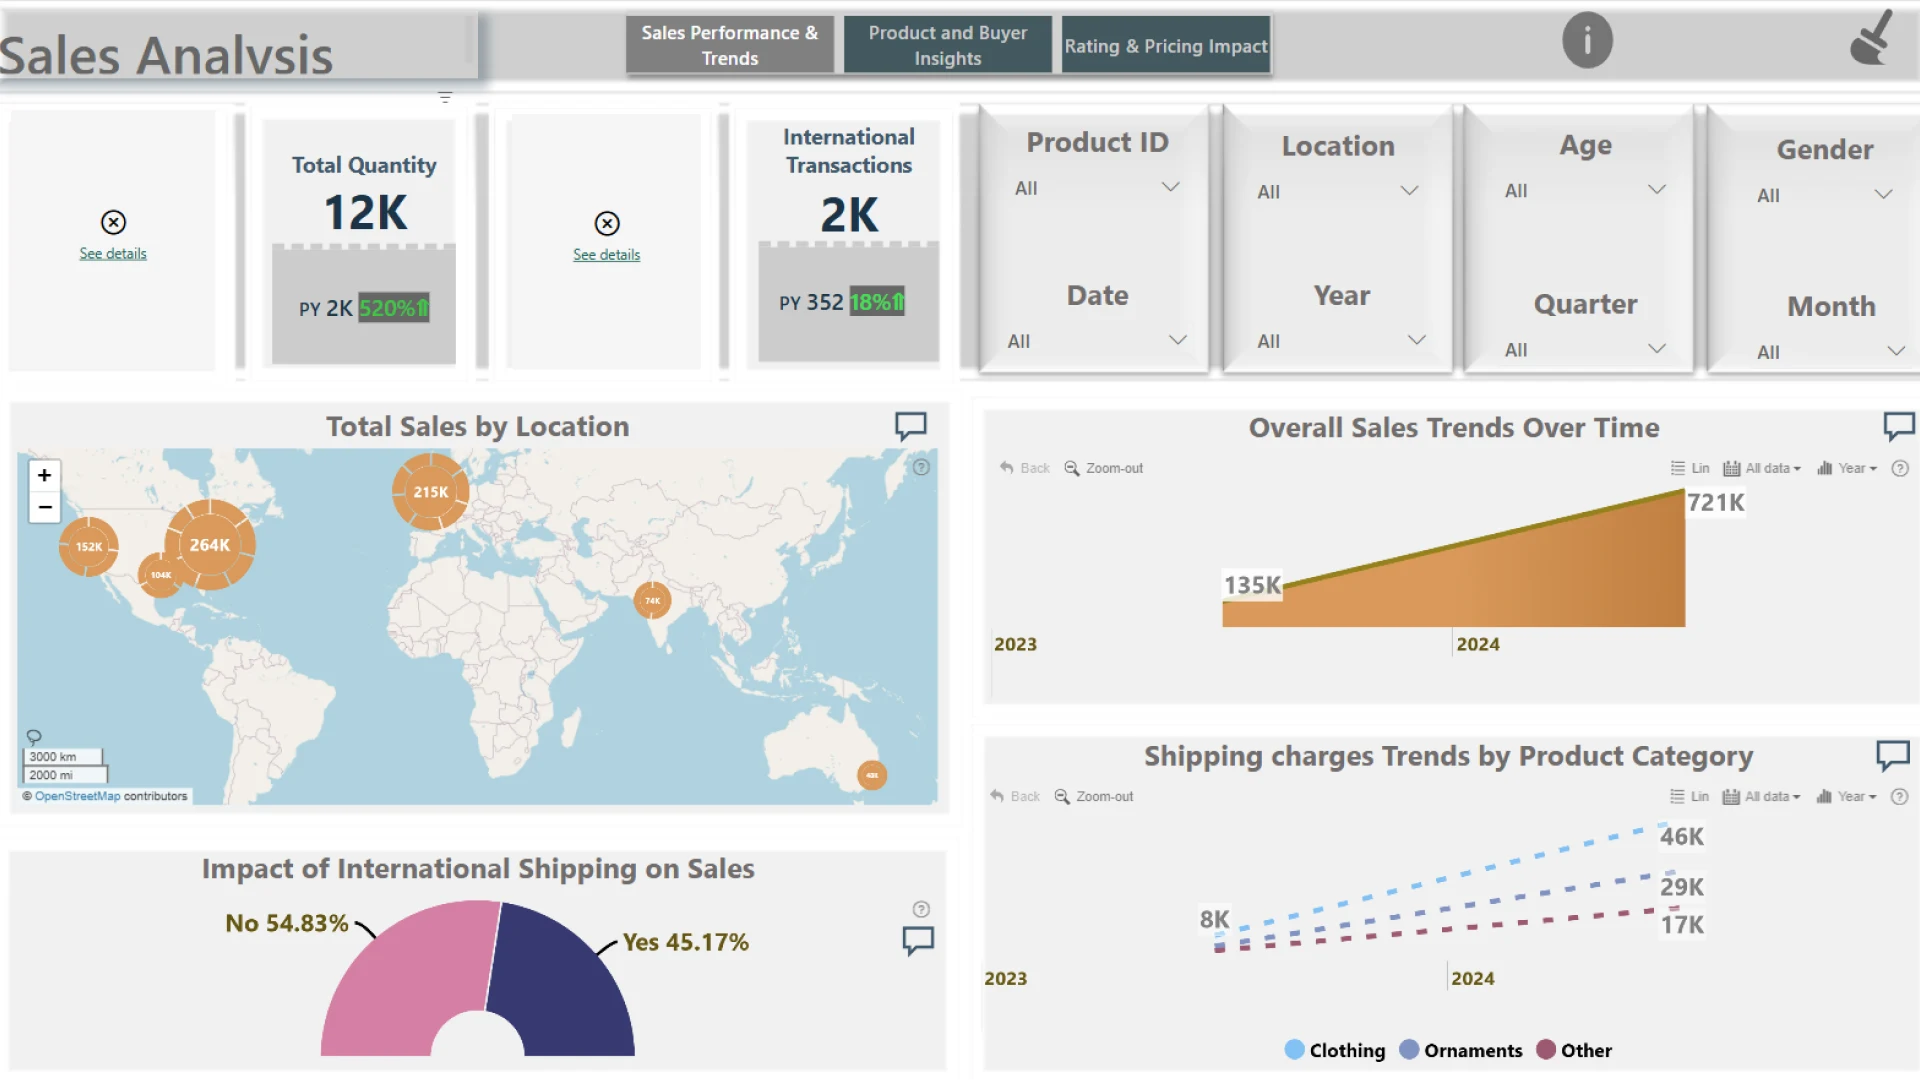
Task: Click the 721K data label
Action: pyautogui.click(x=1716, y=502)
